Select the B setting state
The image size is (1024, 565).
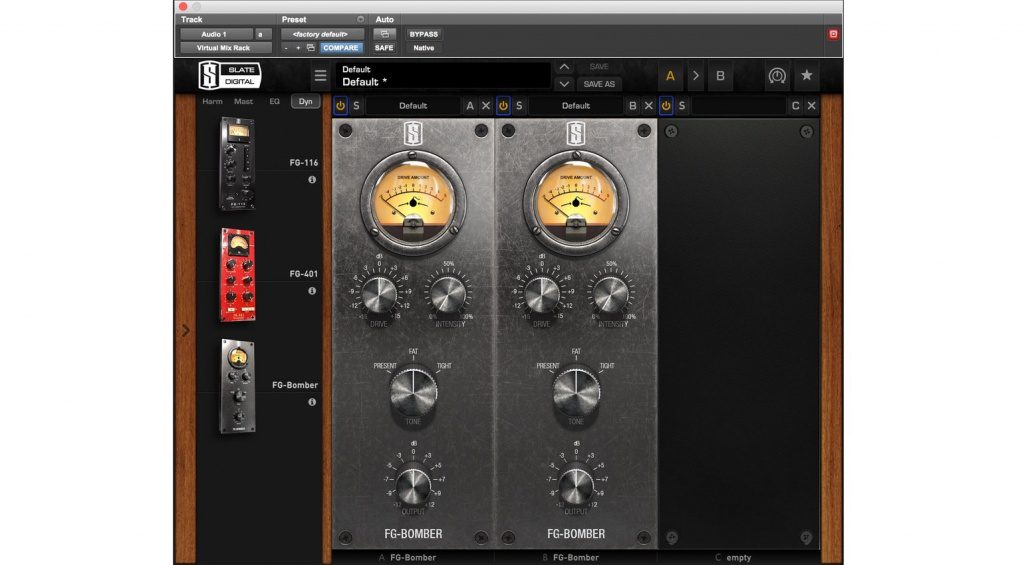point(720,76)
